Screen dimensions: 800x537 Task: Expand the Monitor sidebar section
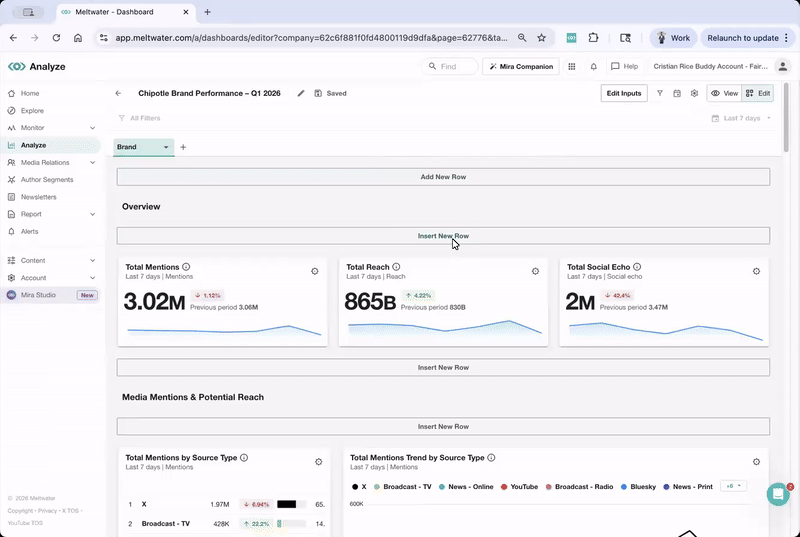[92, 128]
